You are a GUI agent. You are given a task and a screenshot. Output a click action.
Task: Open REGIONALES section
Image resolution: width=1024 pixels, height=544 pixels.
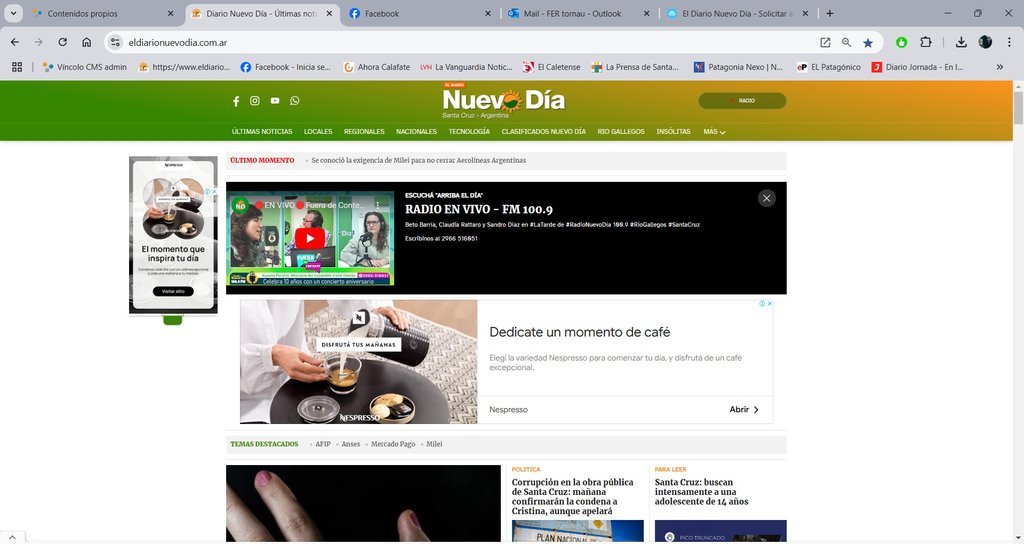(x=364, y=132)
